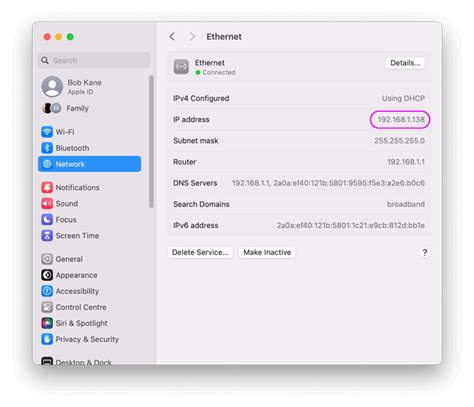Click the Network globe icon
Viewport: 474px width, 407px height.
pyautogui.click(x=47, y=164)
